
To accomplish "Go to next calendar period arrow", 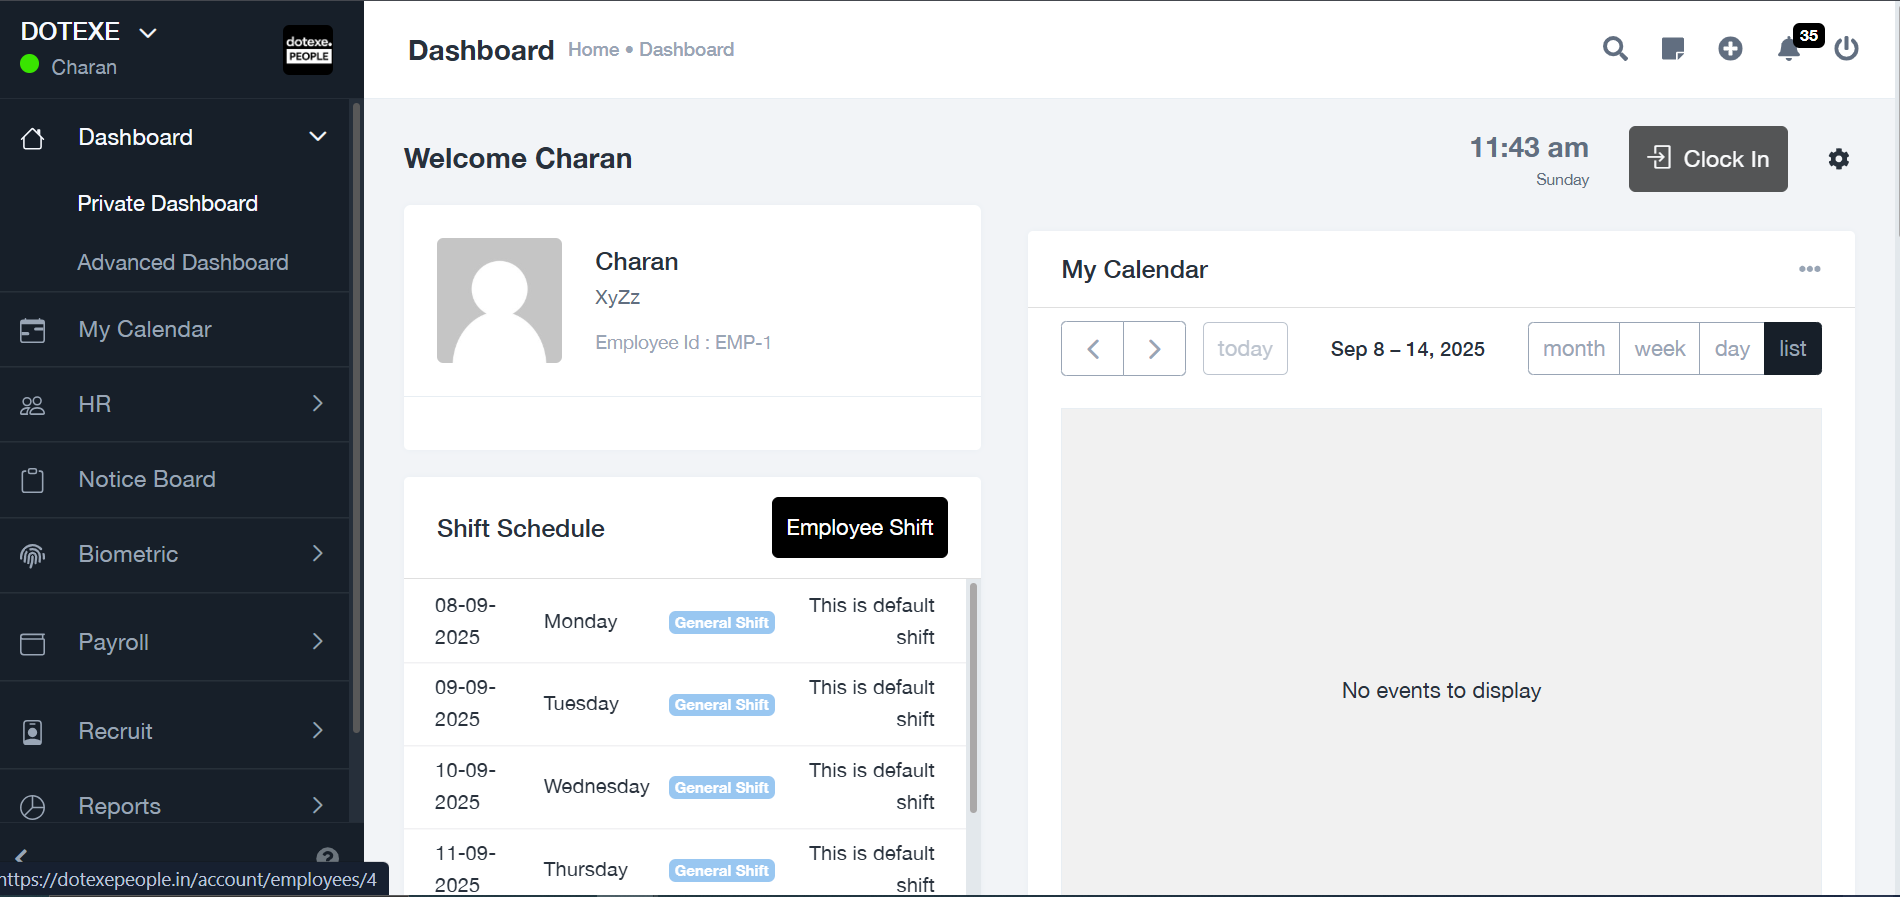I will tap(1154, 349).
